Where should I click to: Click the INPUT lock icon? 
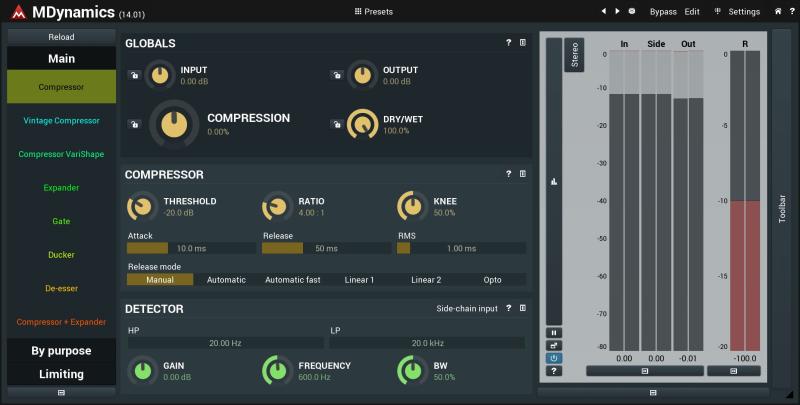134,75
